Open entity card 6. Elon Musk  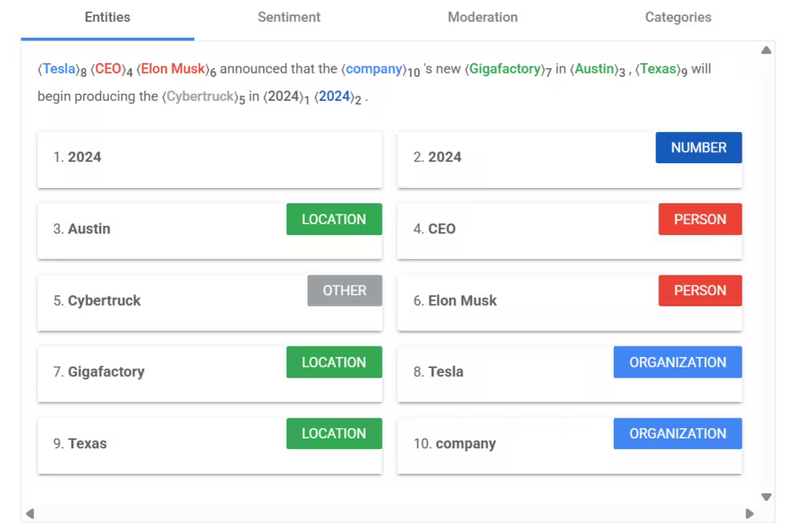point(569,303)
